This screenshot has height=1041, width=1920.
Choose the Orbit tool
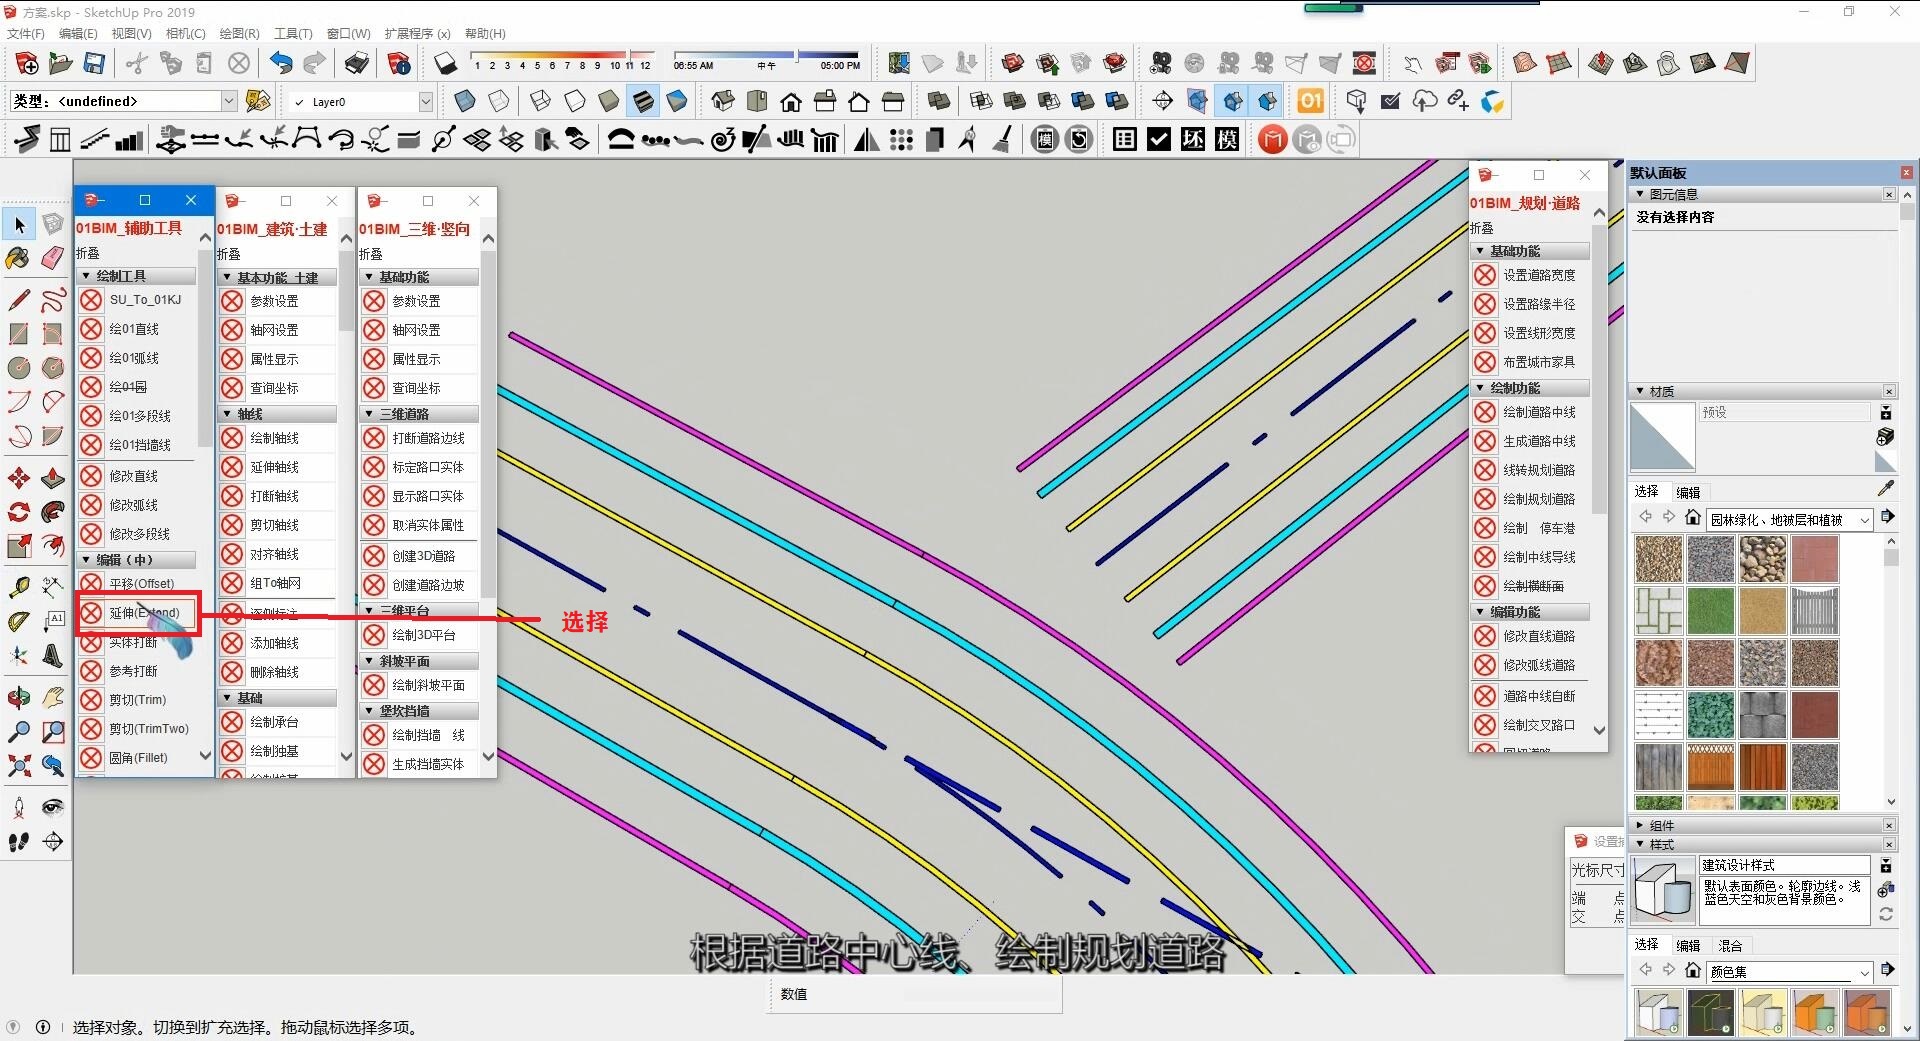19,698
